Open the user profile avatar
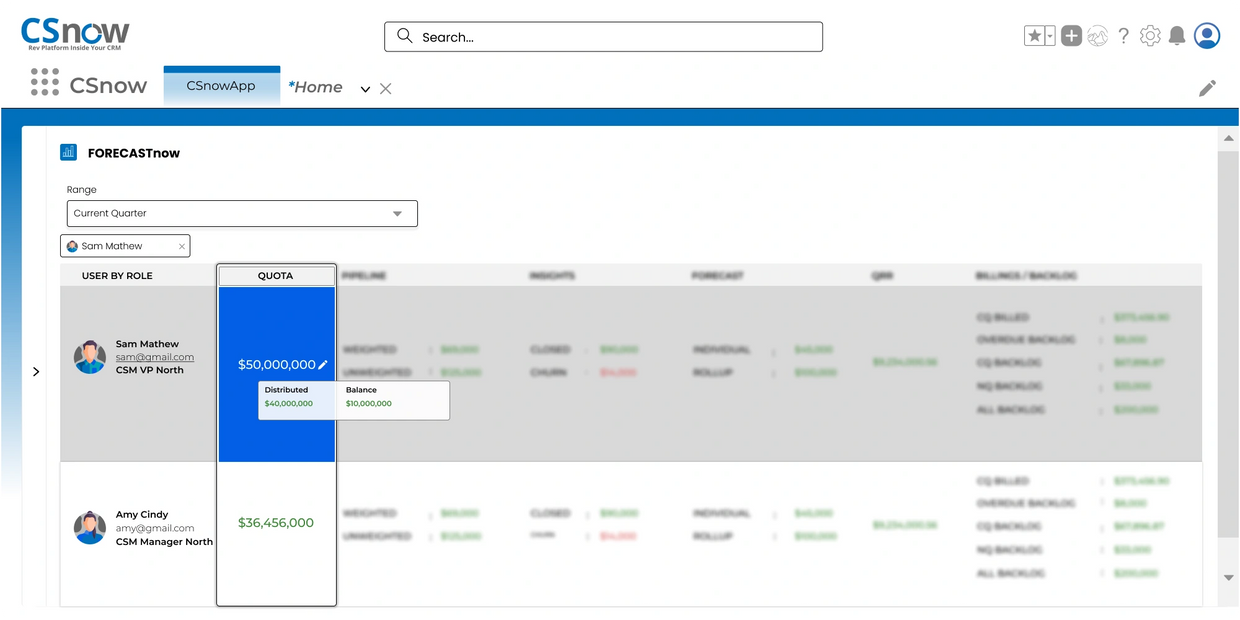Viewport: 1240px width, 620px height. click(x=1208, y=36)
